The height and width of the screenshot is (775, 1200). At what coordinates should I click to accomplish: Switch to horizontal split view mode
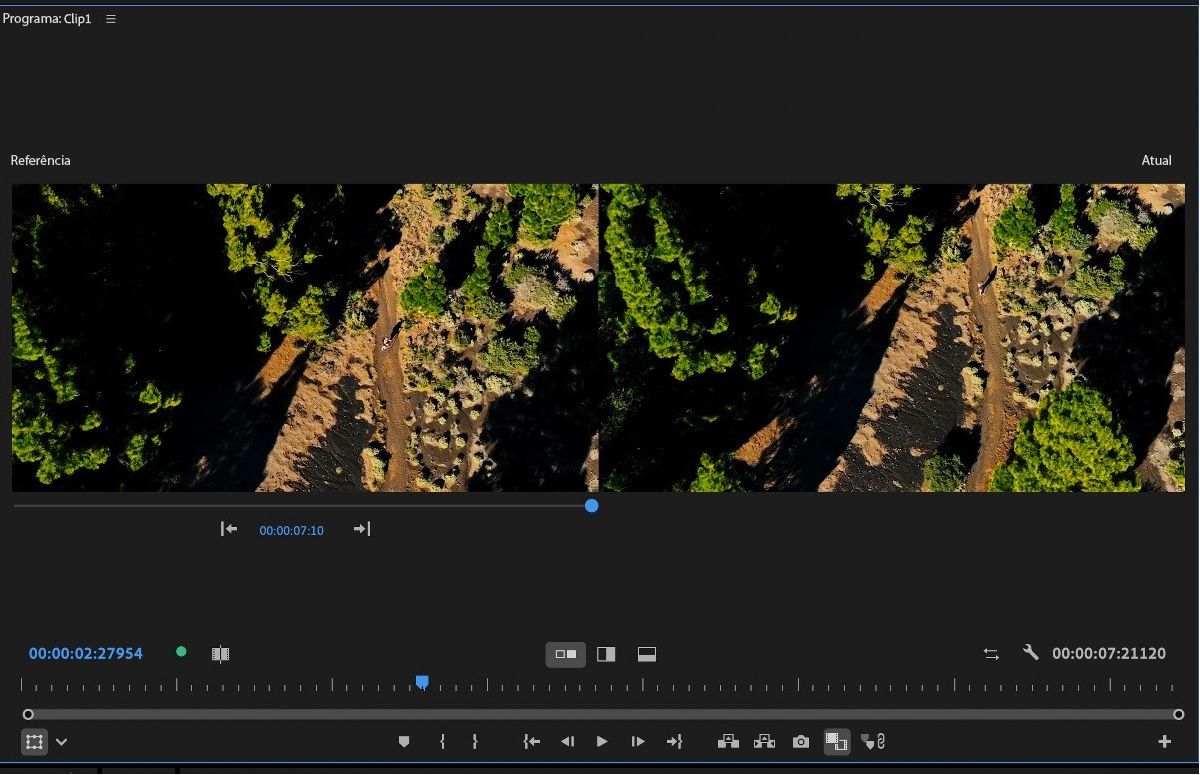646,654
